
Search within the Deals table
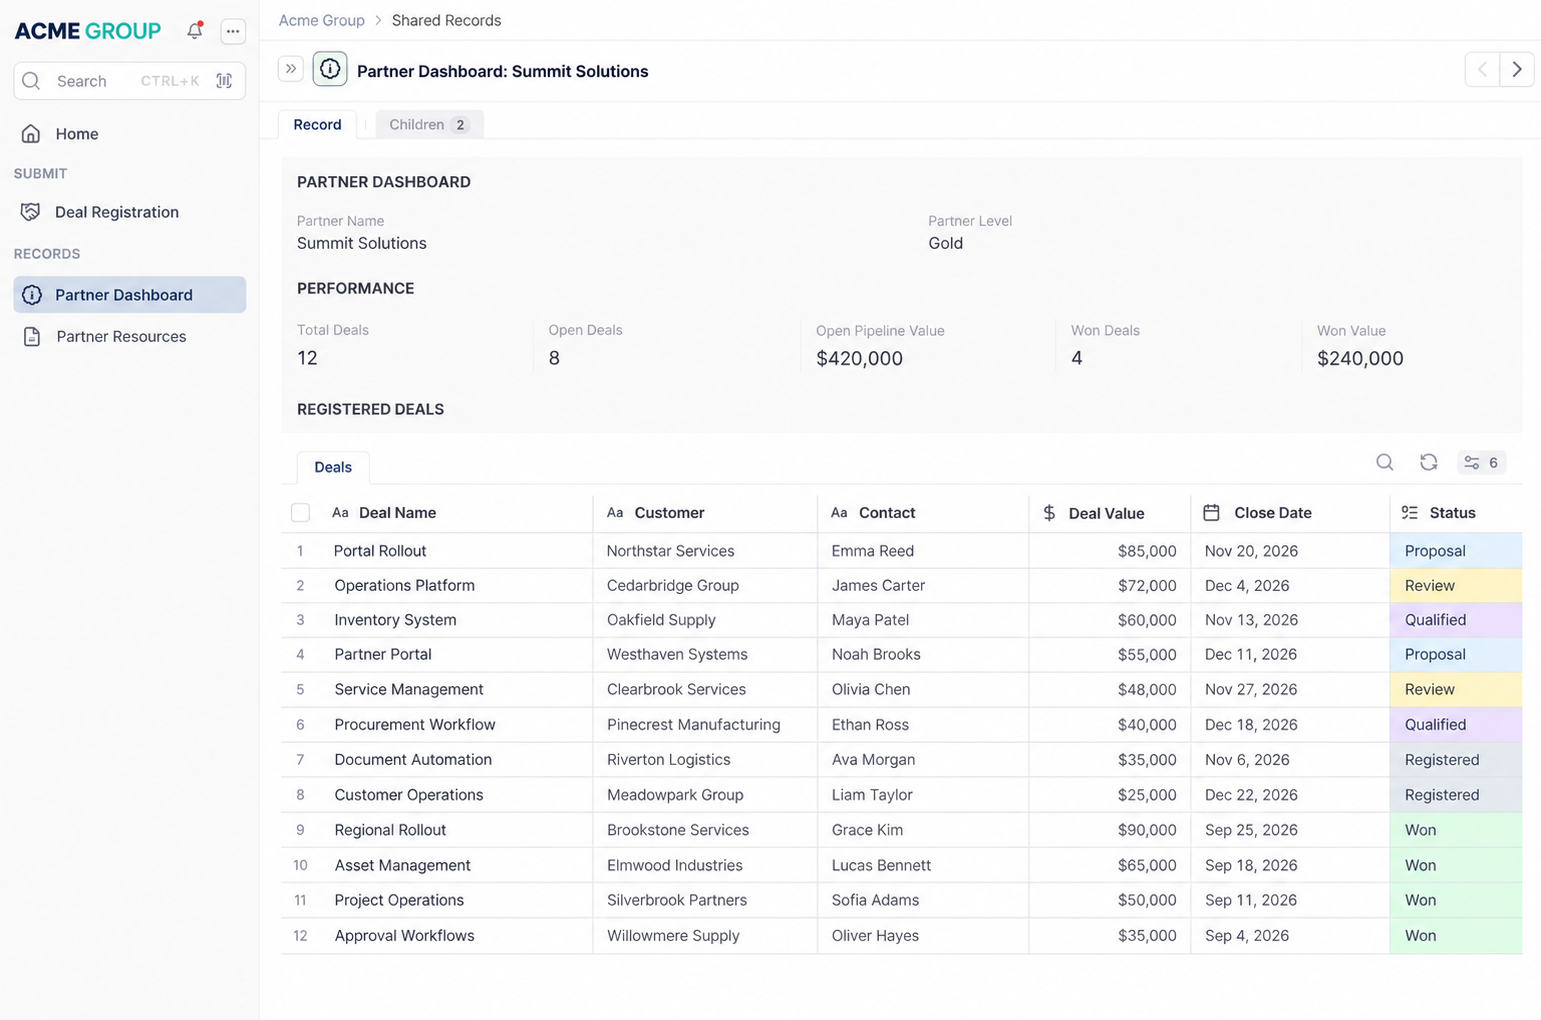tap(1385, 462)
